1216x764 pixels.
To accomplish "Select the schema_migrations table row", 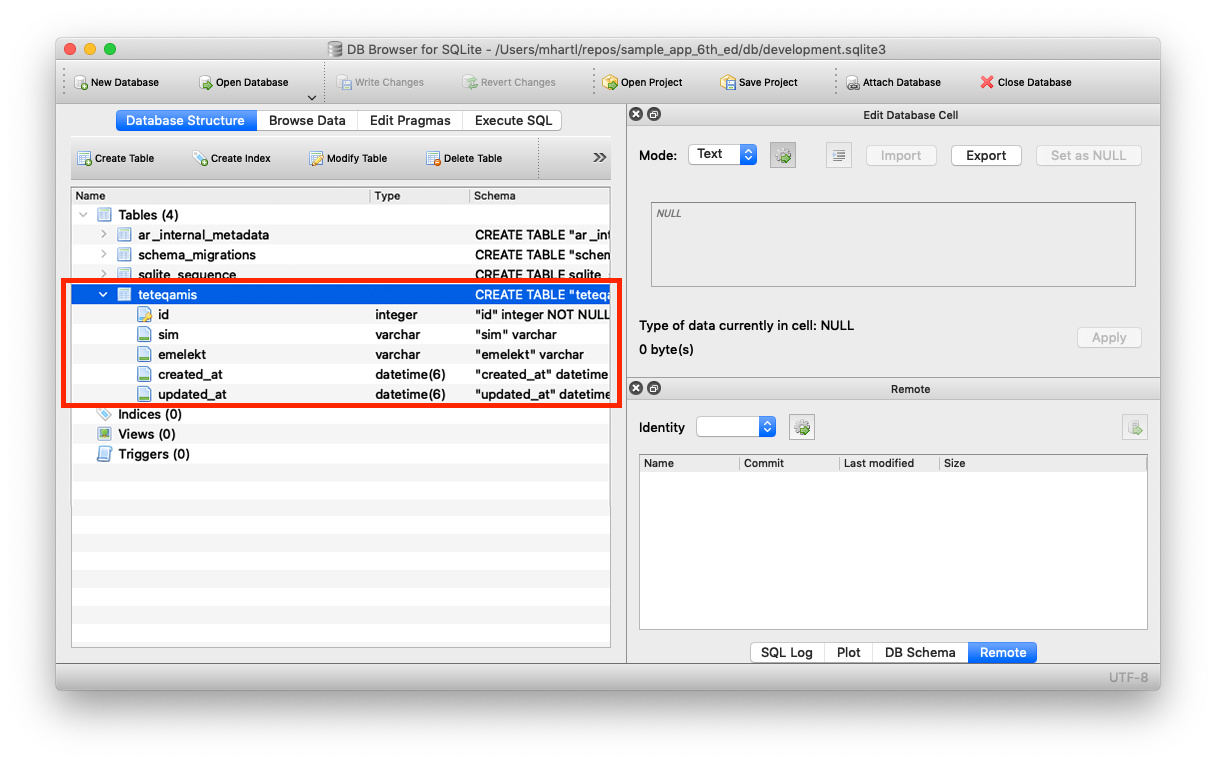I will click(341, 255).
